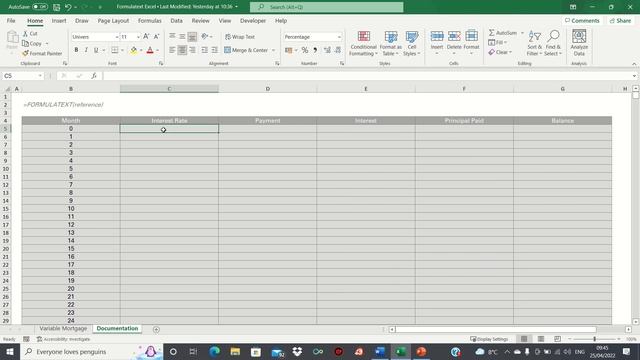Open the Fill dropdown
This screenshot has height=360, width=640.
[x=498, y=42]
